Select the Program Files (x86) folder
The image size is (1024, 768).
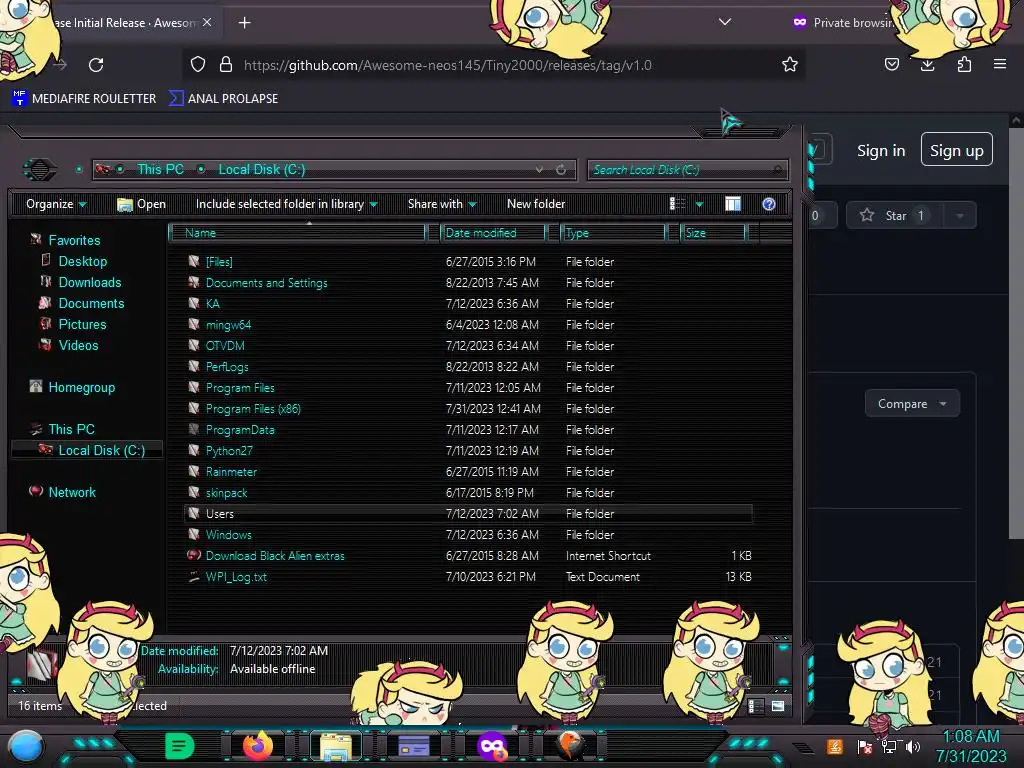pos(253,409)
